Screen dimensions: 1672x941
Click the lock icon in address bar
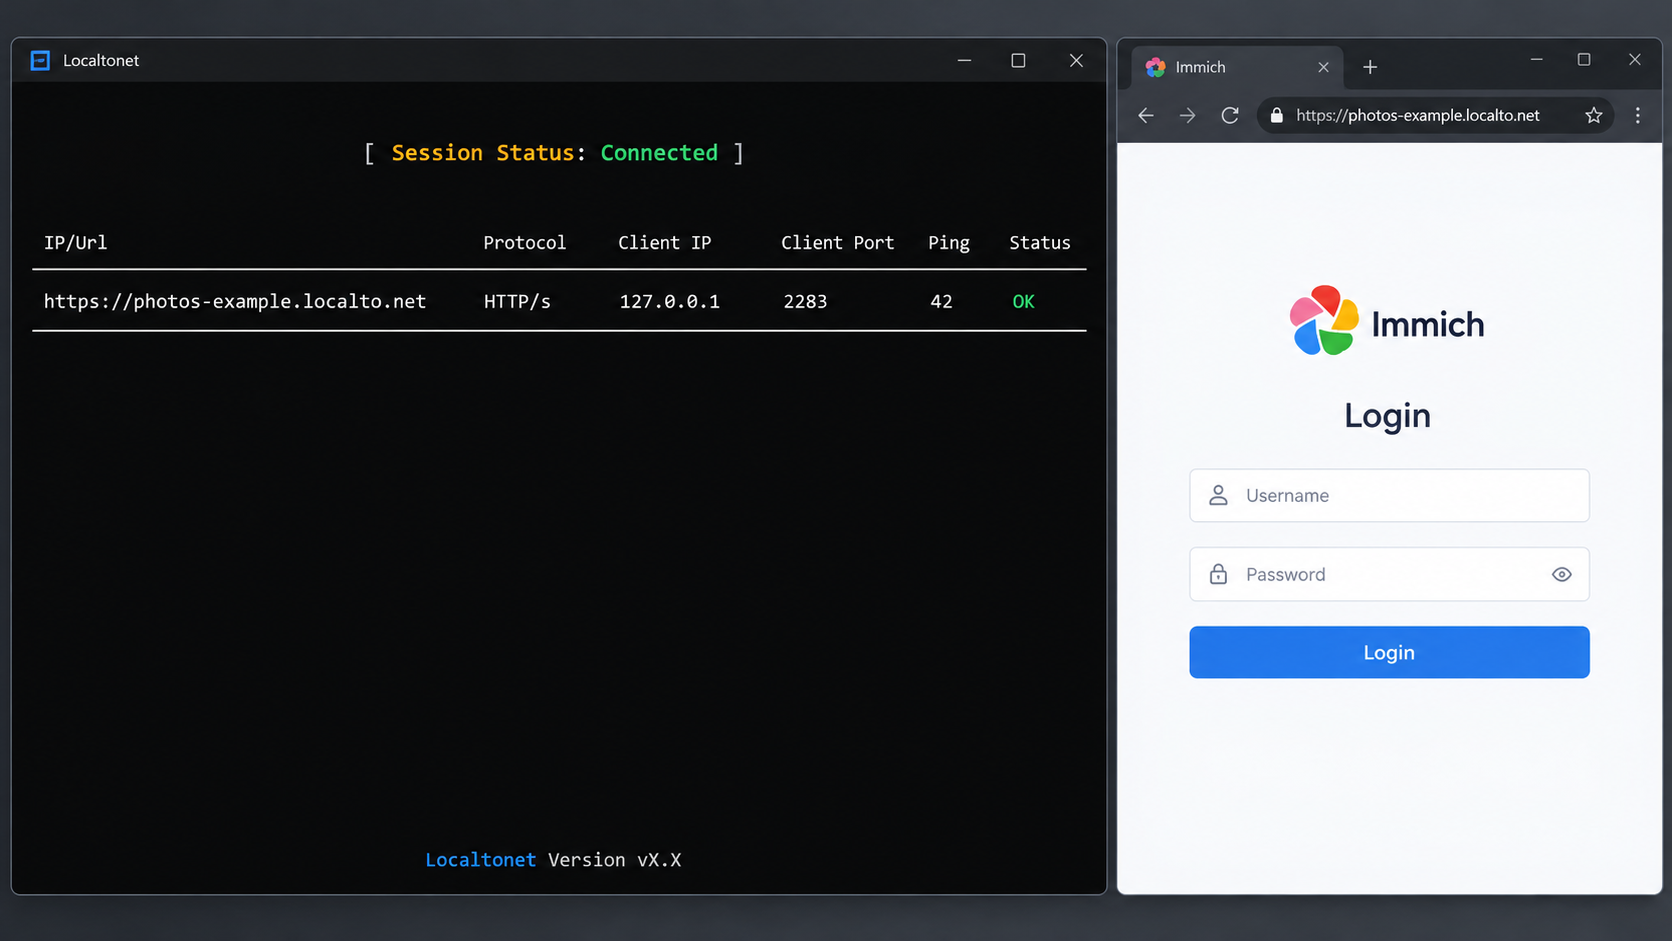pyautogui.click(x=1276, y=116)
